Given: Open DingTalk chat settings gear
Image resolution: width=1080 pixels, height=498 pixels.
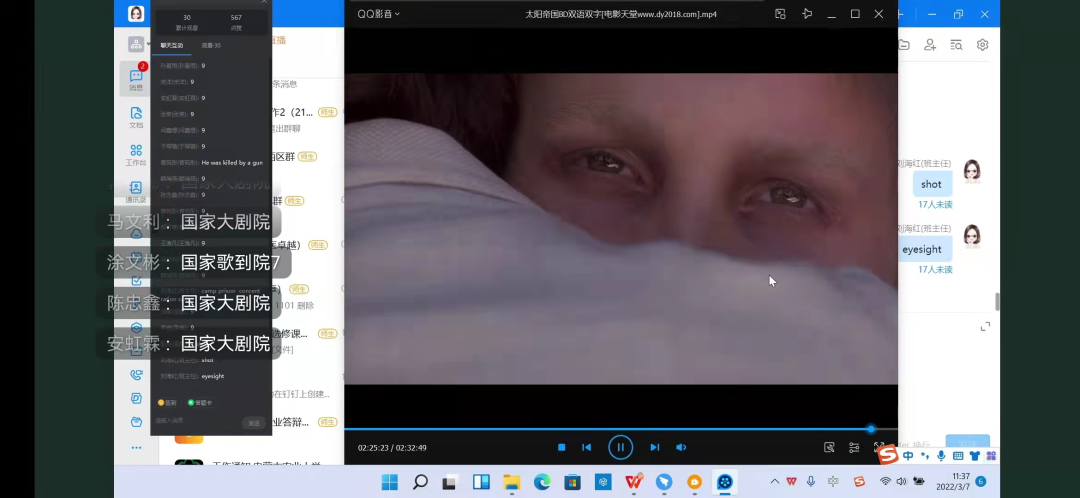Looking at the screenshot, I should 982,45.
